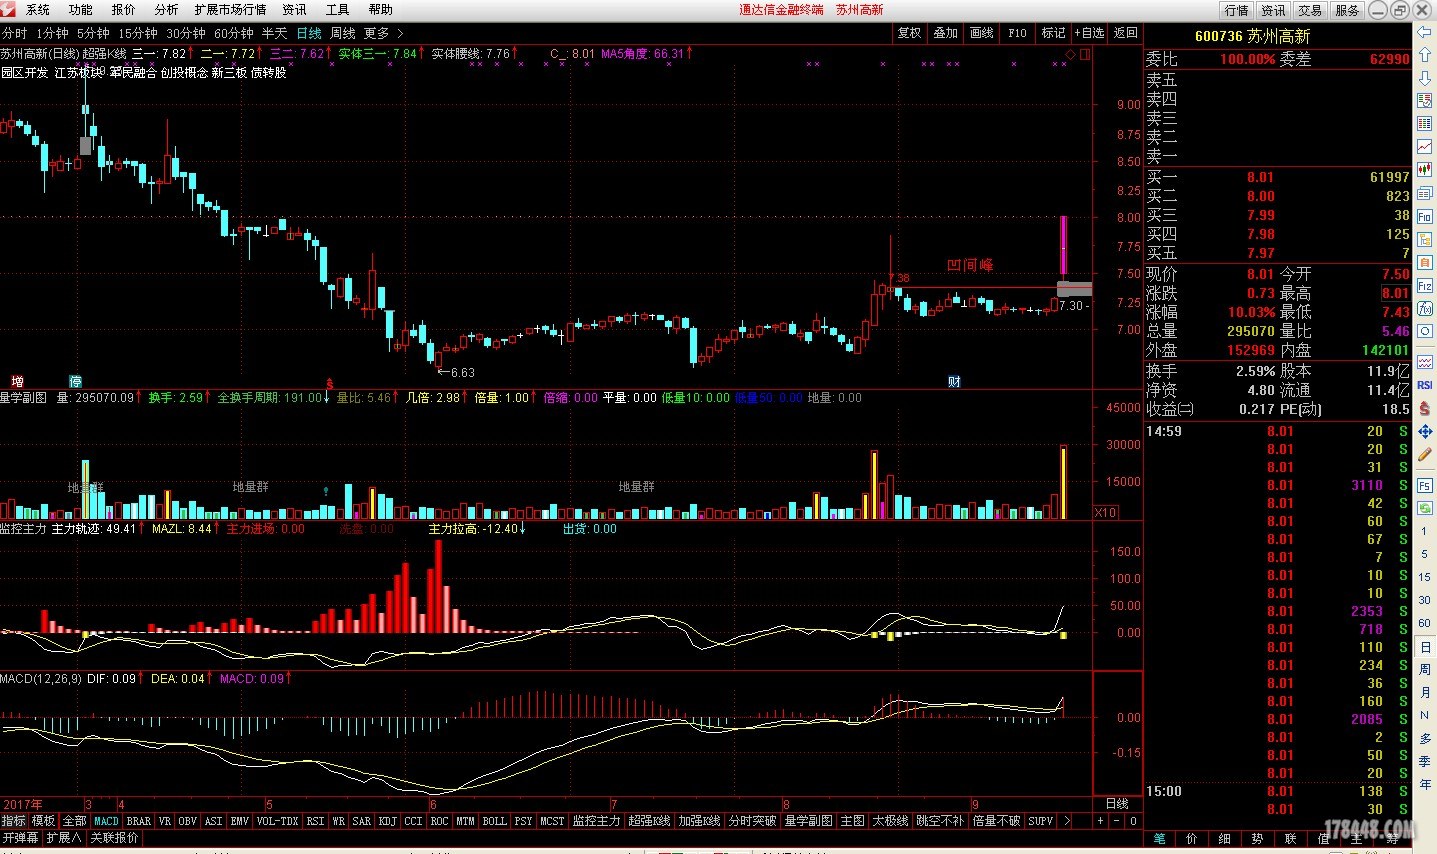This screenshot has height=854, width=1437.
Task: Click the F12 trading icon in sidebar
Action: tap(1425, 285)
